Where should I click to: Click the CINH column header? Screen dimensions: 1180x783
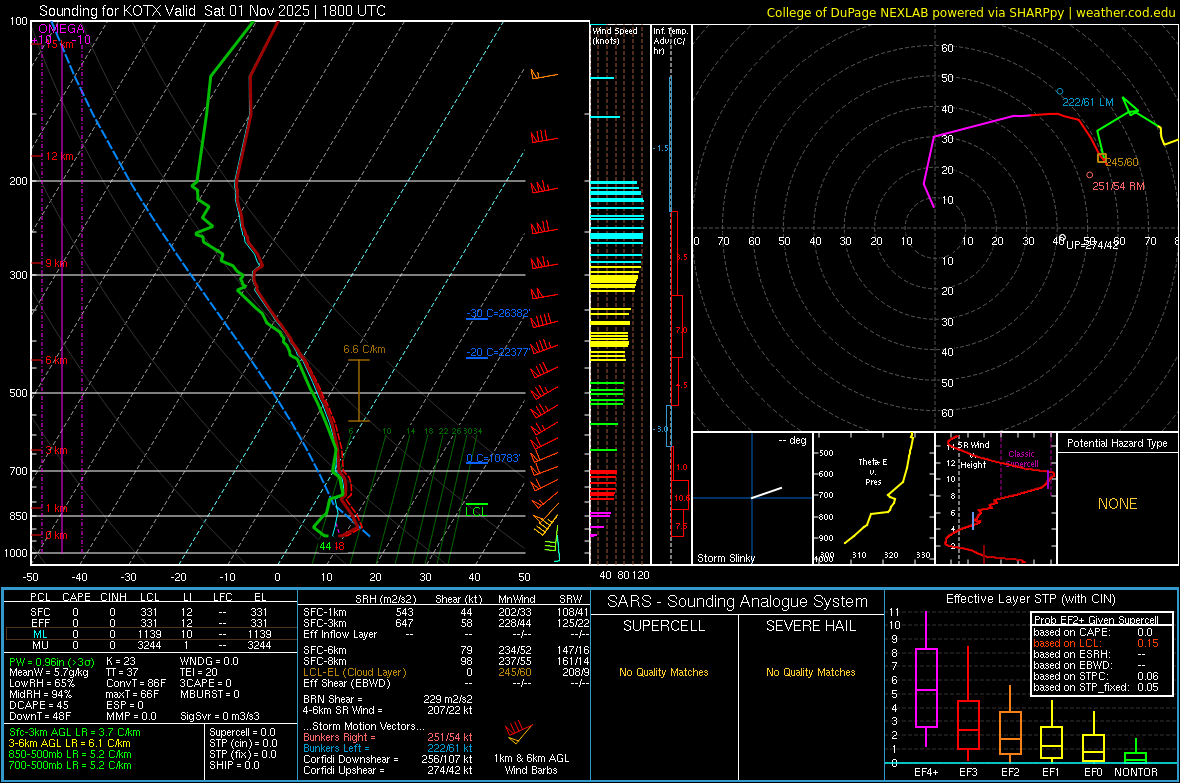point(114,597)
